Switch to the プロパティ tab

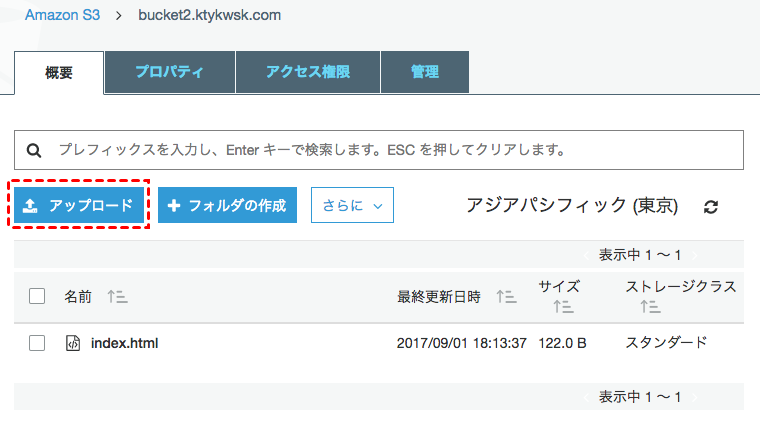pyautogui.click(x=170, y=72)
